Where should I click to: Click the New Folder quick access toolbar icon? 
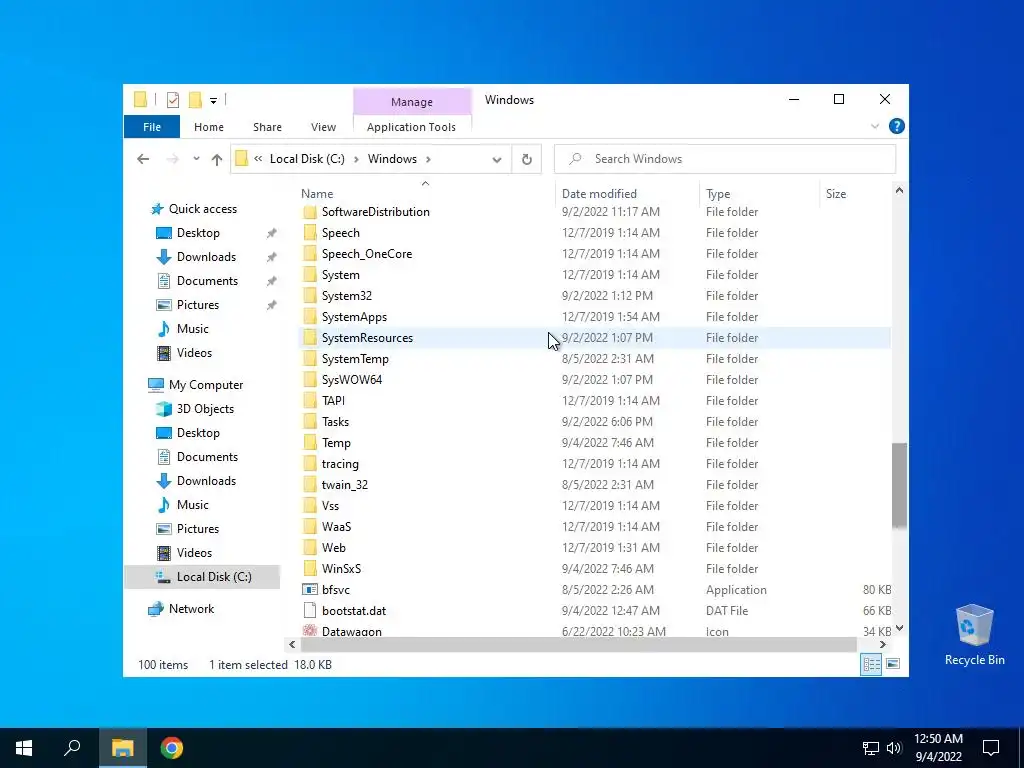click(195, 100)
